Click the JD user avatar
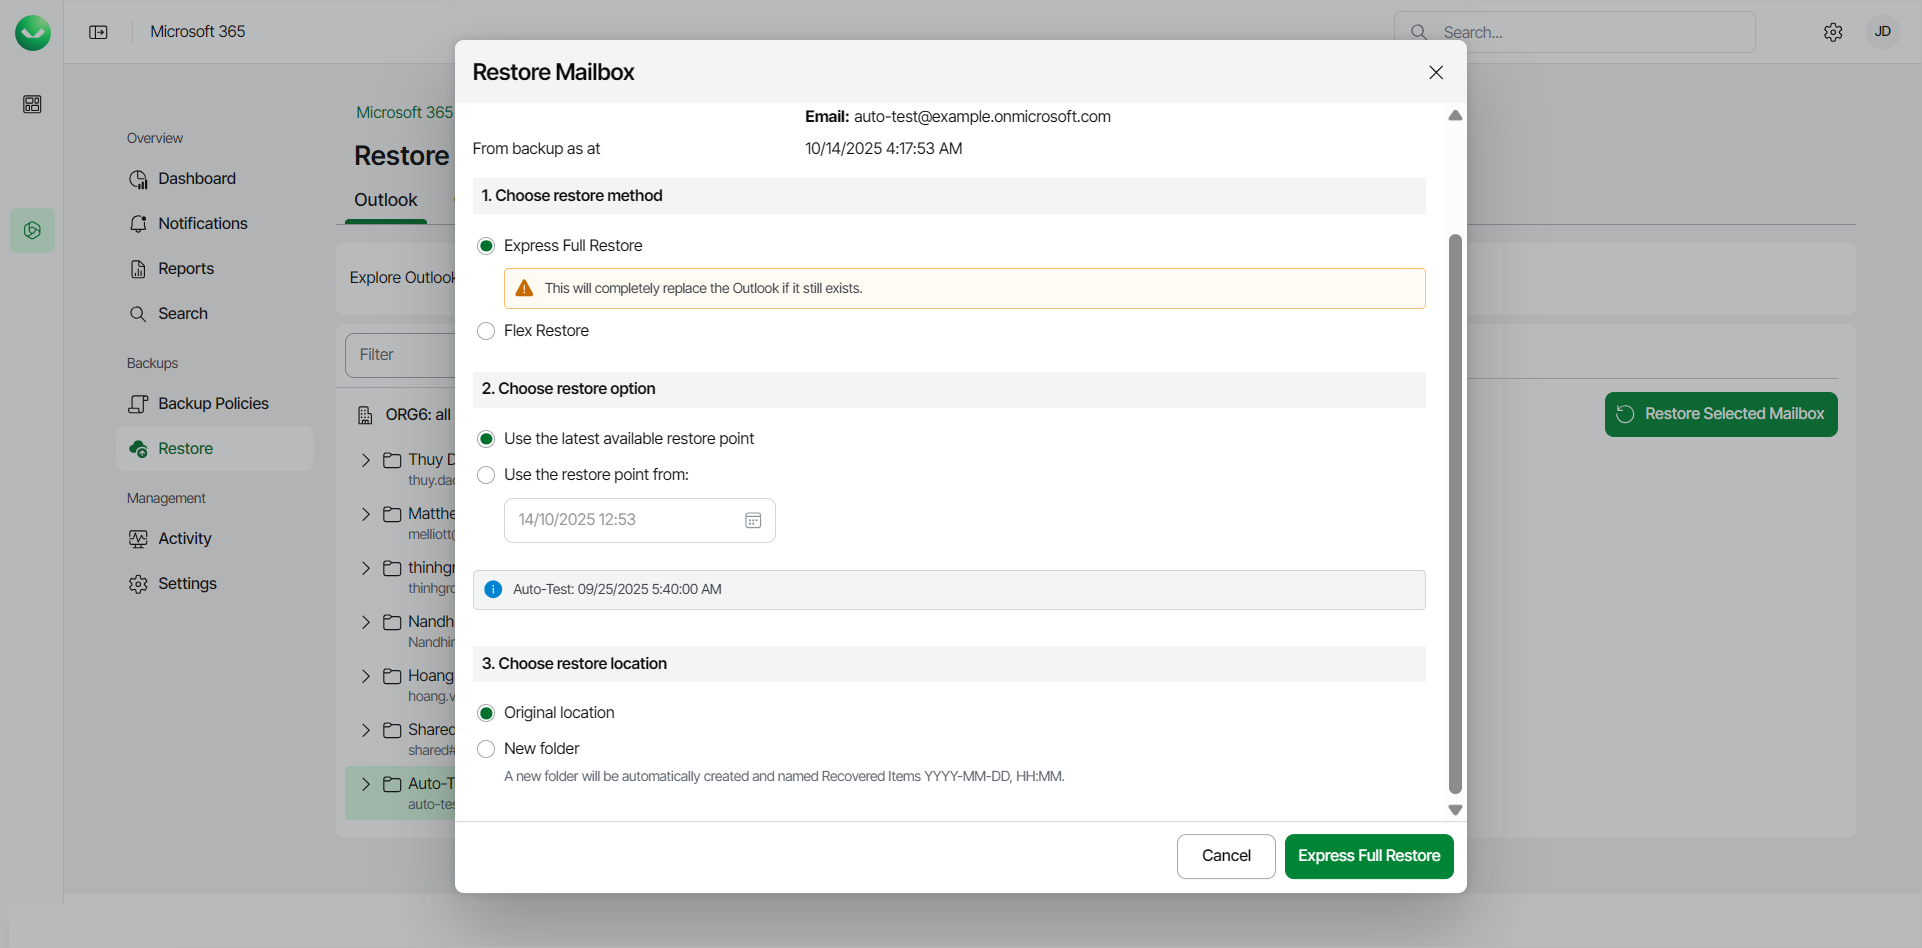The image size is (1922, 948). (x=1882, y=32)
